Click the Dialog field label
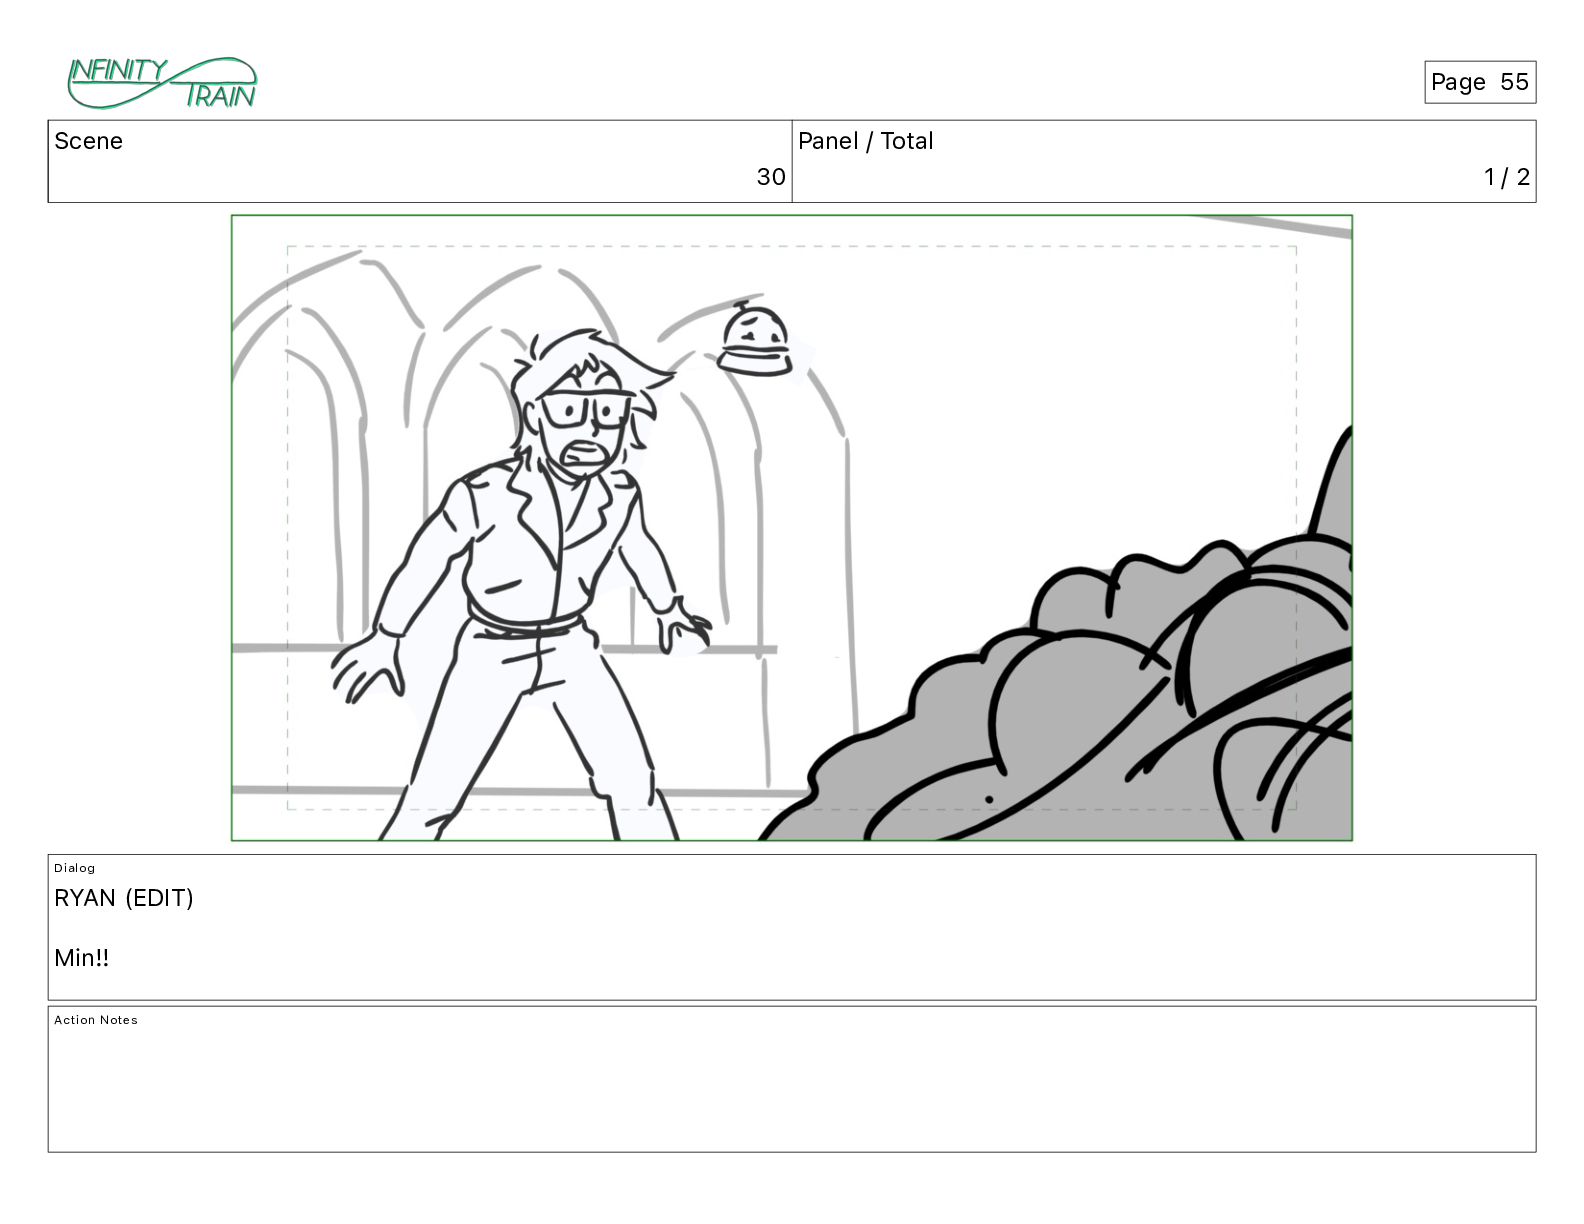This screenshot has height=1224, width=1584. pos(74,868)
